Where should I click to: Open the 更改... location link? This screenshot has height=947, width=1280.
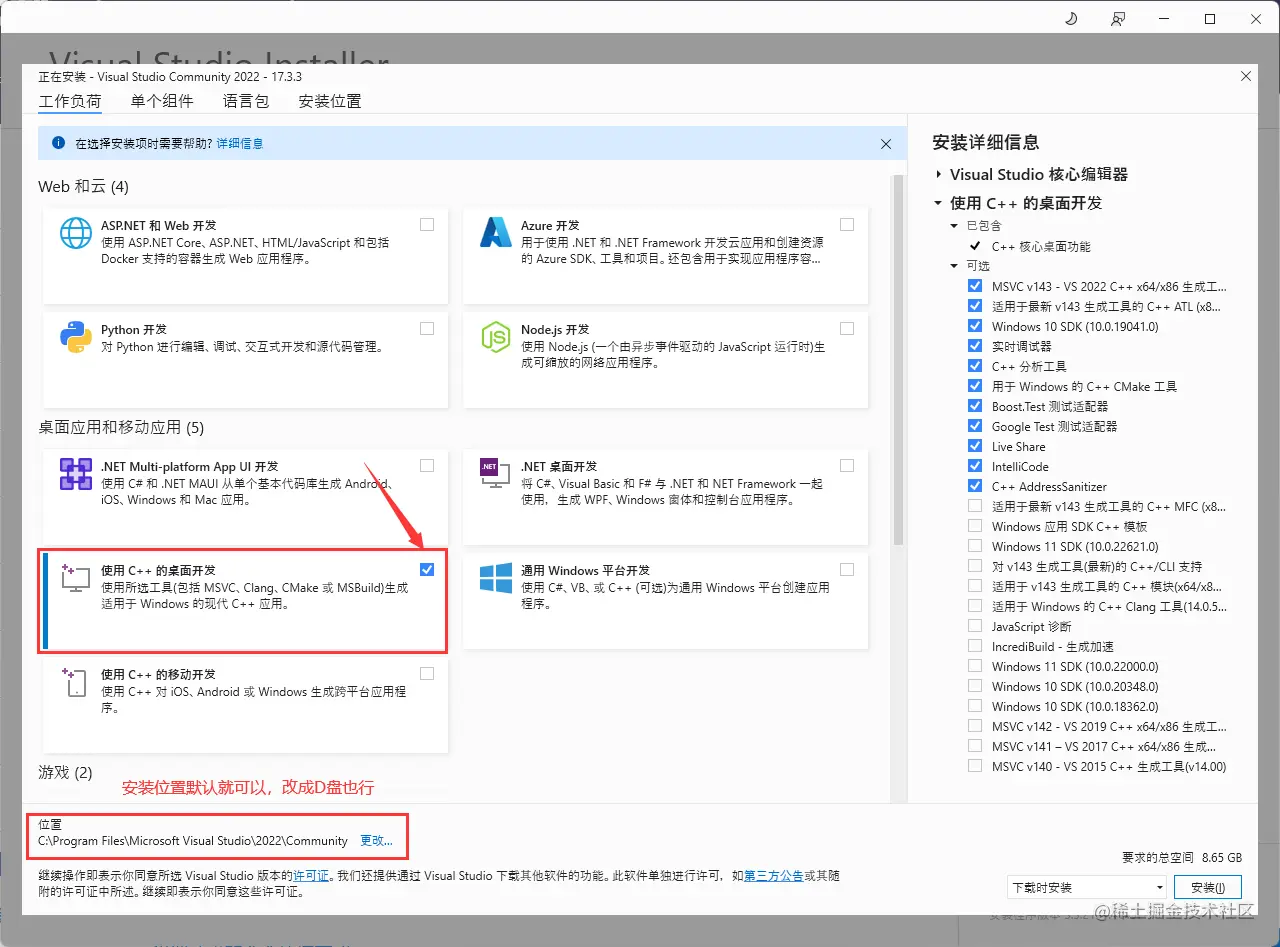[377, 841]
